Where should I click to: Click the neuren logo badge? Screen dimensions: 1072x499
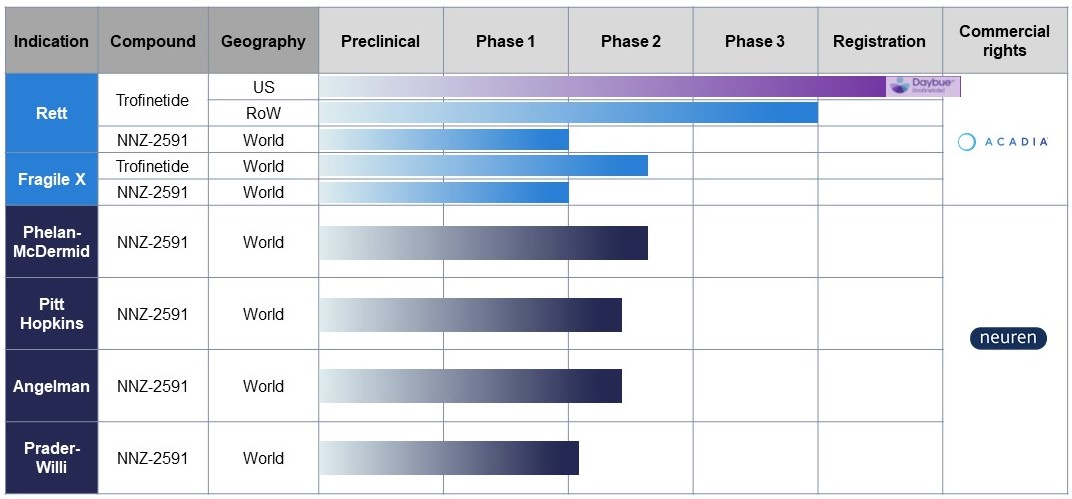pyautogui.click(x=1008, y=338)
